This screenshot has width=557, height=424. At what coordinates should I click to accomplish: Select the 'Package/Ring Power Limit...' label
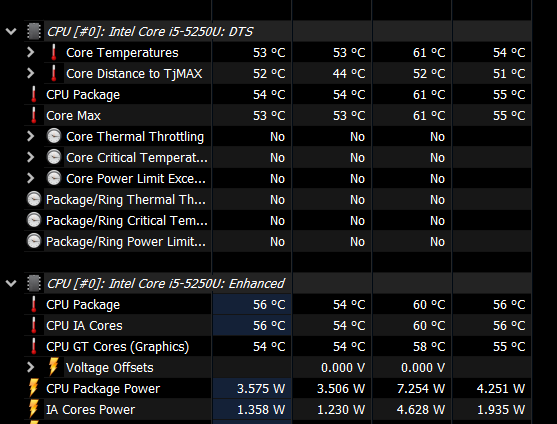click(x=126, y=241)
